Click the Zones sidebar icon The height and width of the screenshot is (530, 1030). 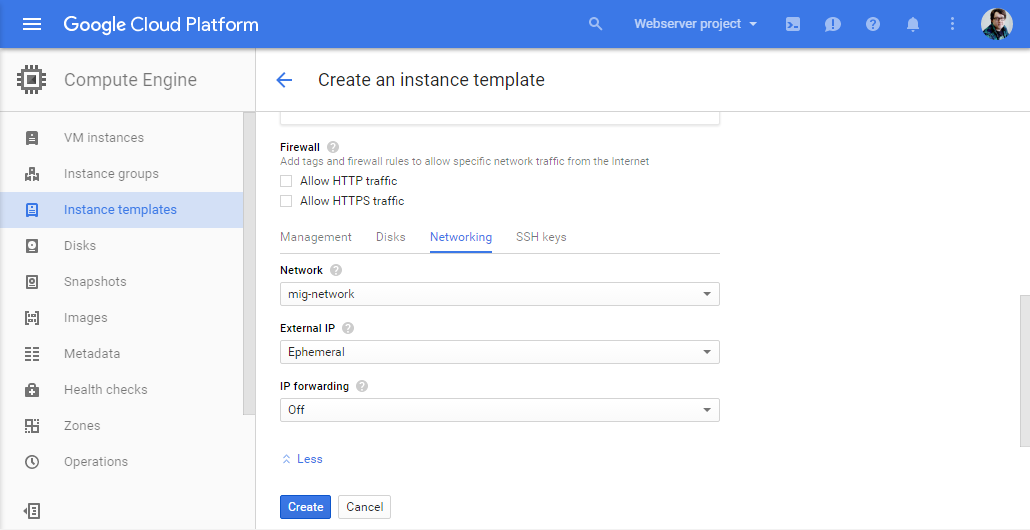point(32,426)
